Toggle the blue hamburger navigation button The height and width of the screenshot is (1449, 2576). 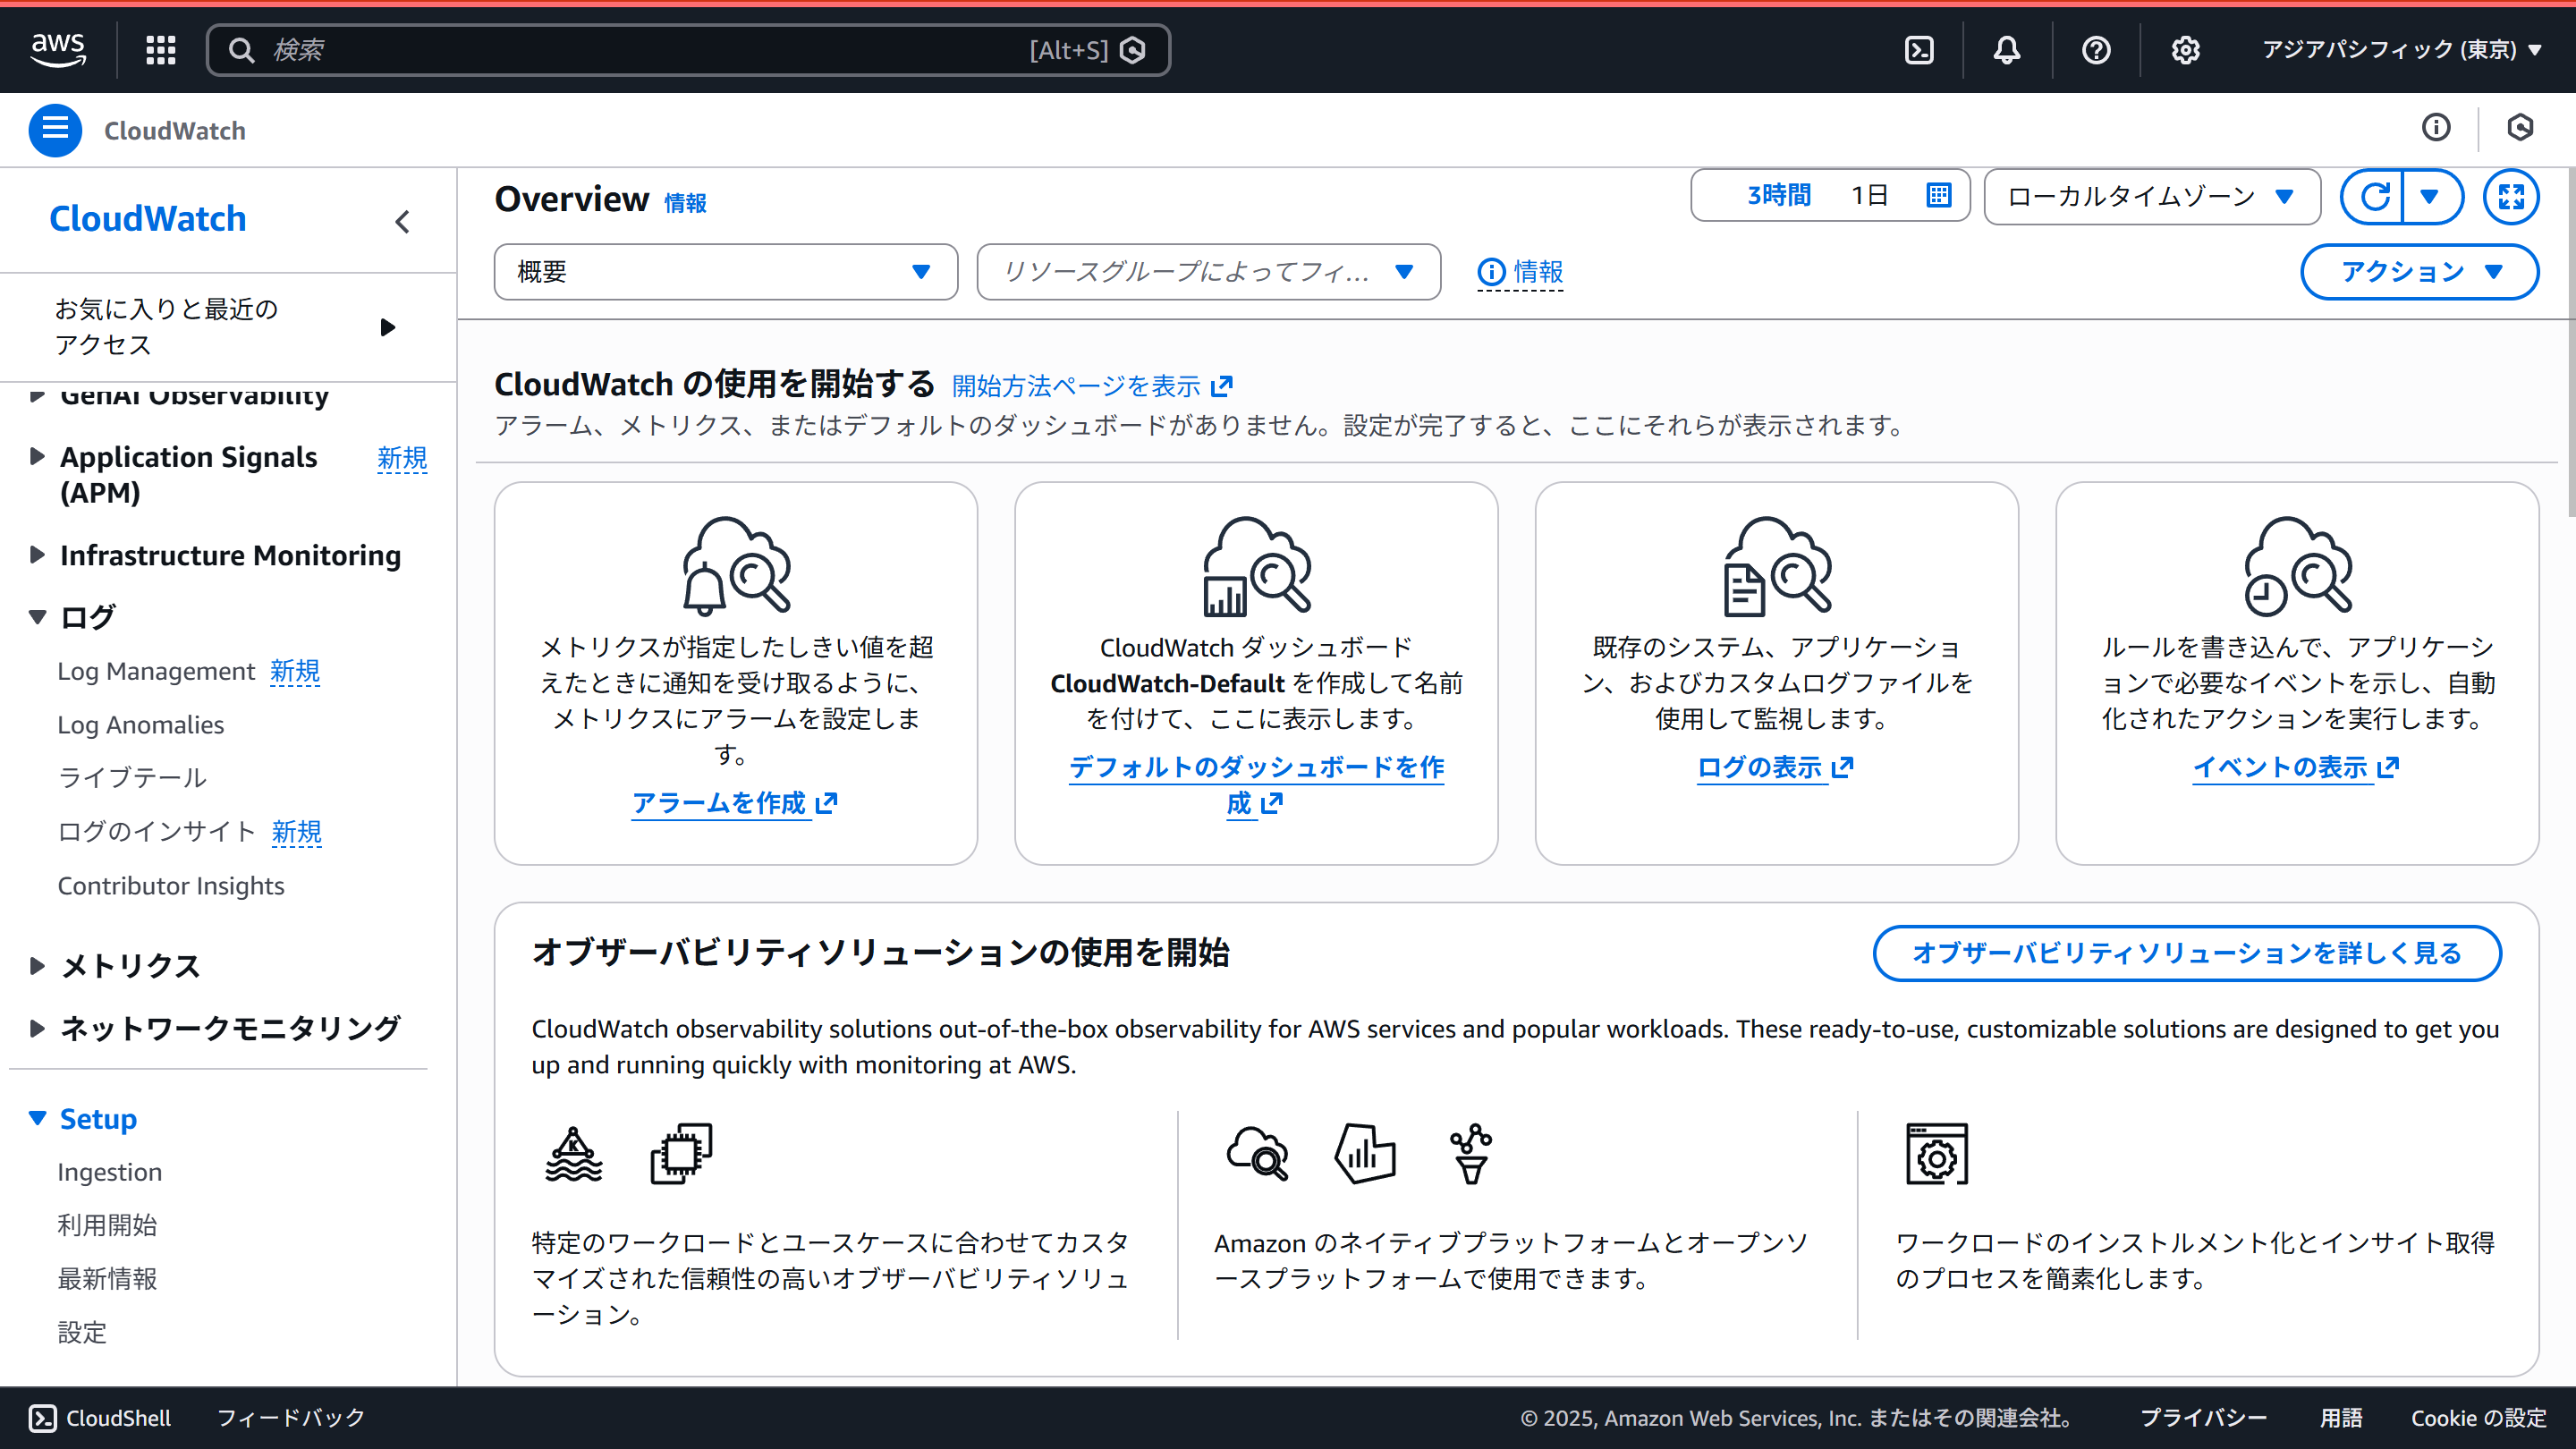click(x=55, y=130)
